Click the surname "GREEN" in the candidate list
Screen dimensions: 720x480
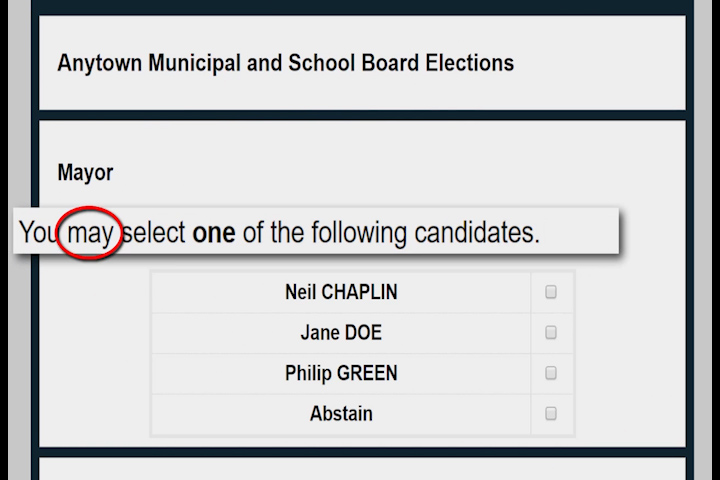coord(367,373)
